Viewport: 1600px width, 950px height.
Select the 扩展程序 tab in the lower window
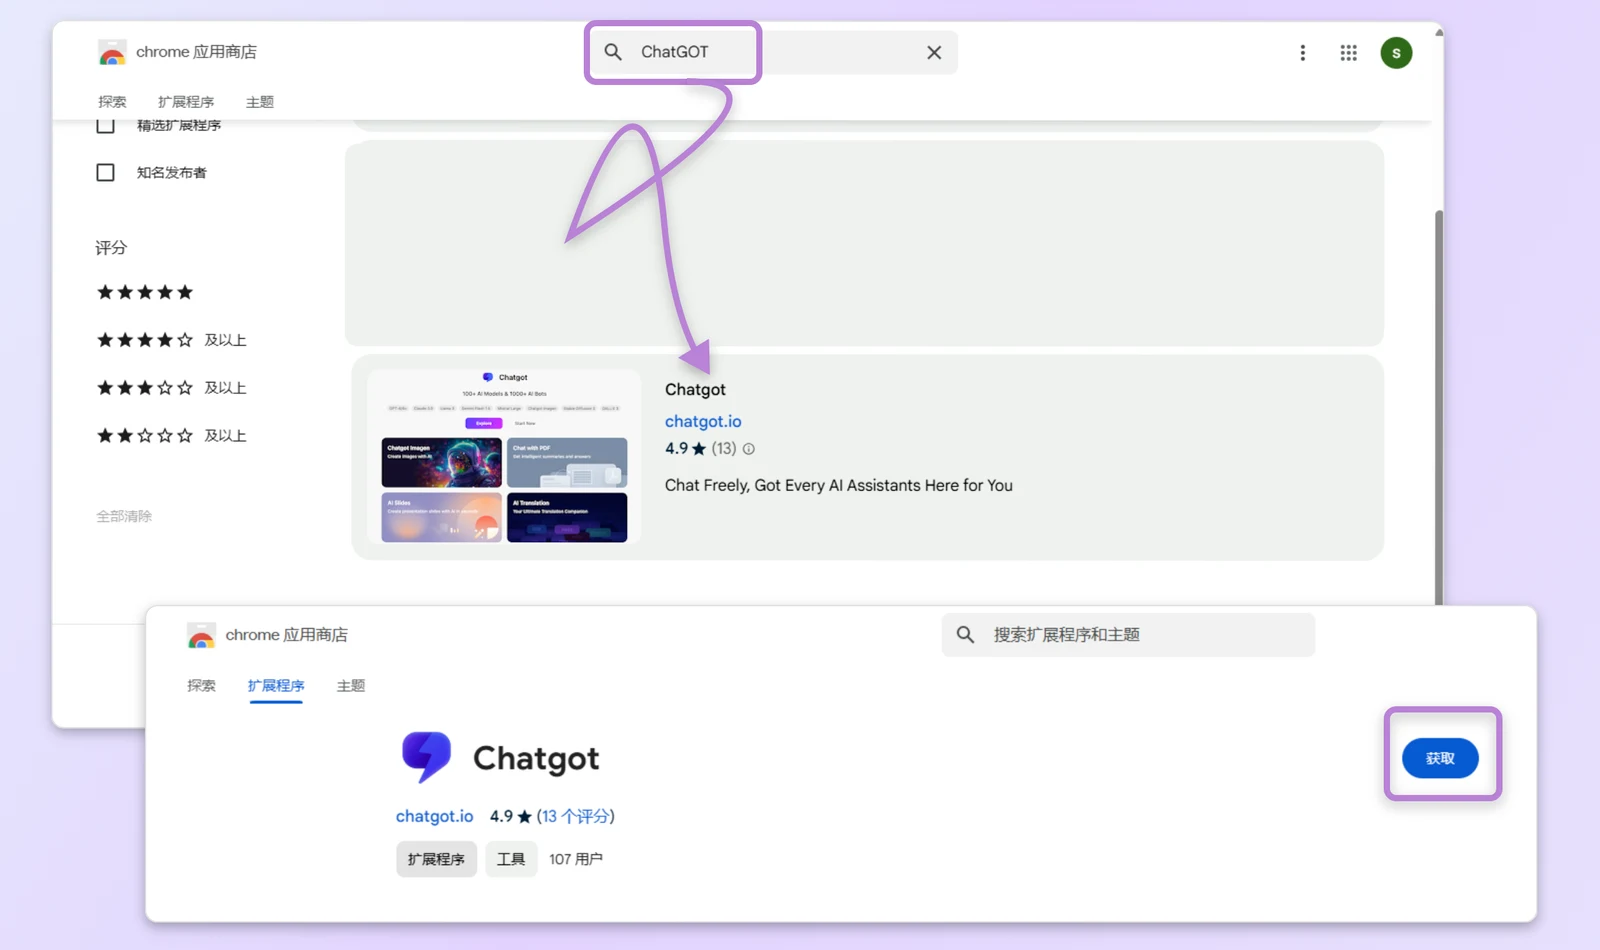pyautogui.click(x=275, y=686)
